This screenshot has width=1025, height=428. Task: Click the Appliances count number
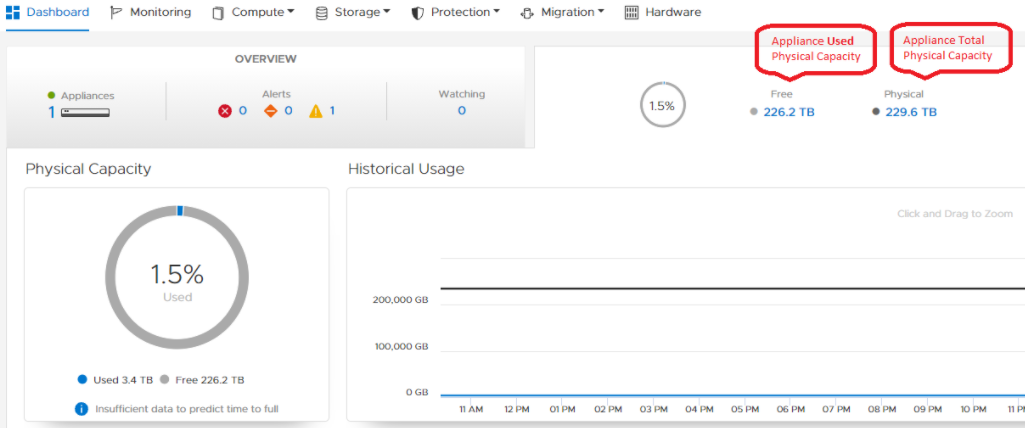(52, 112)
